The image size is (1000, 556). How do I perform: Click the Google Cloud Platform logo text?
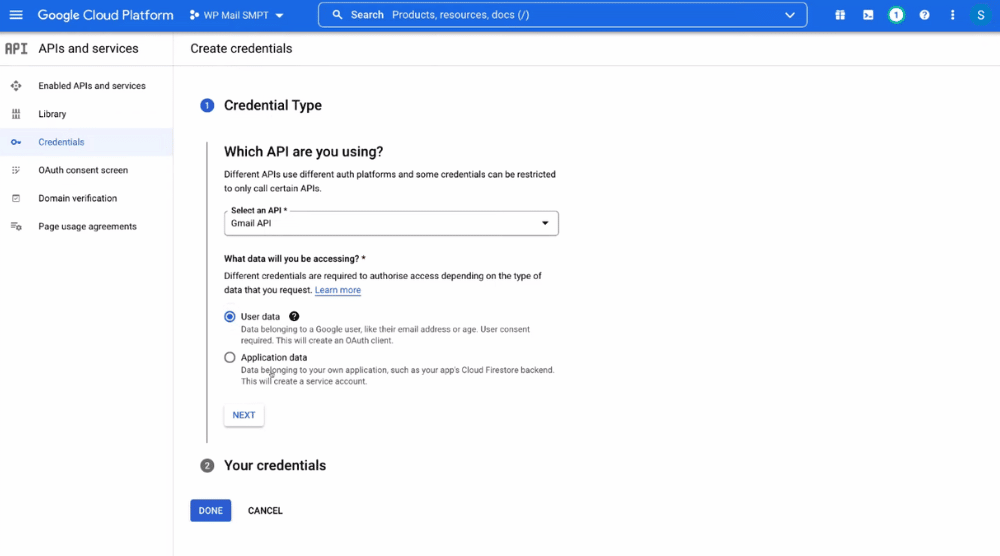[105, 15]
